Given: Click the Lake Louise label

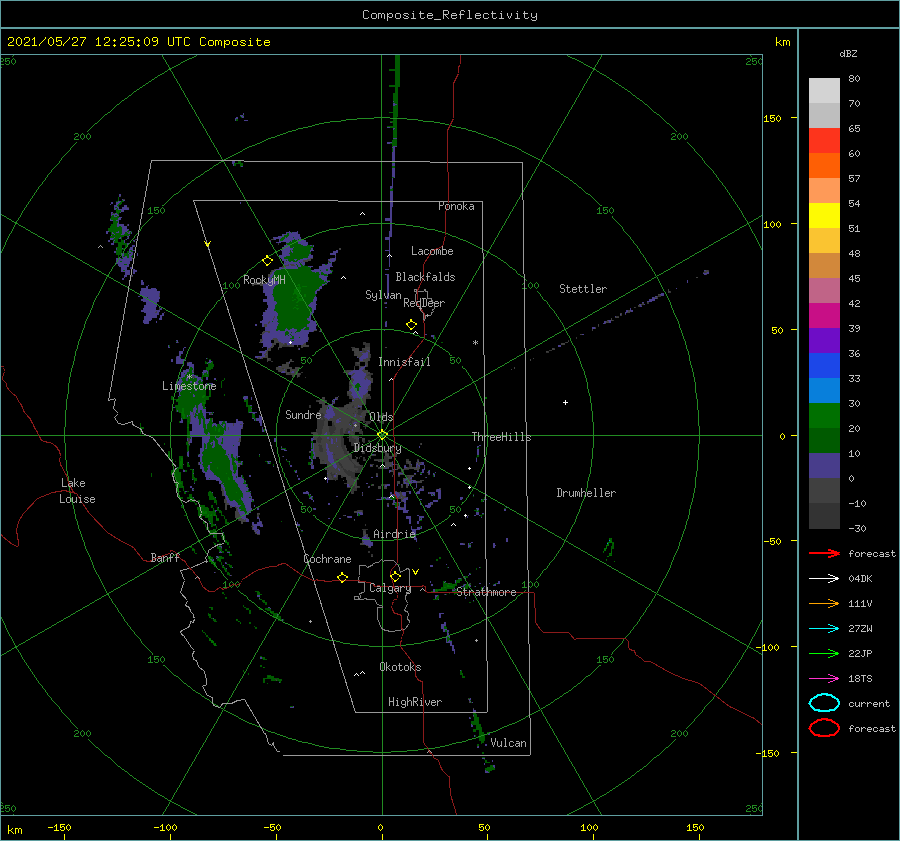Looking at the screenshot, I should pos(77,491).
